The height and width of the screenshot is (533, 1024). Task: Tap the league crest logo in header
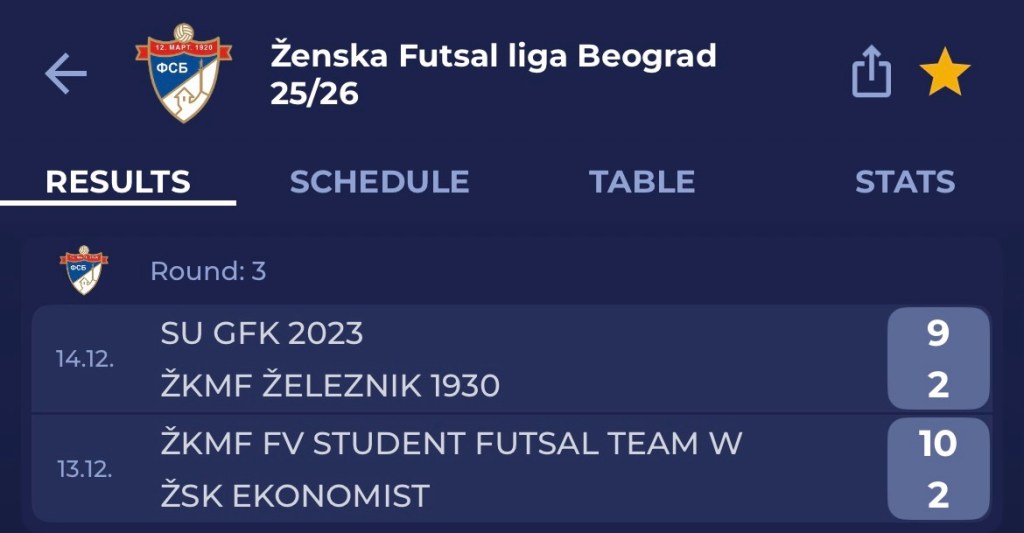pos(183,73)
